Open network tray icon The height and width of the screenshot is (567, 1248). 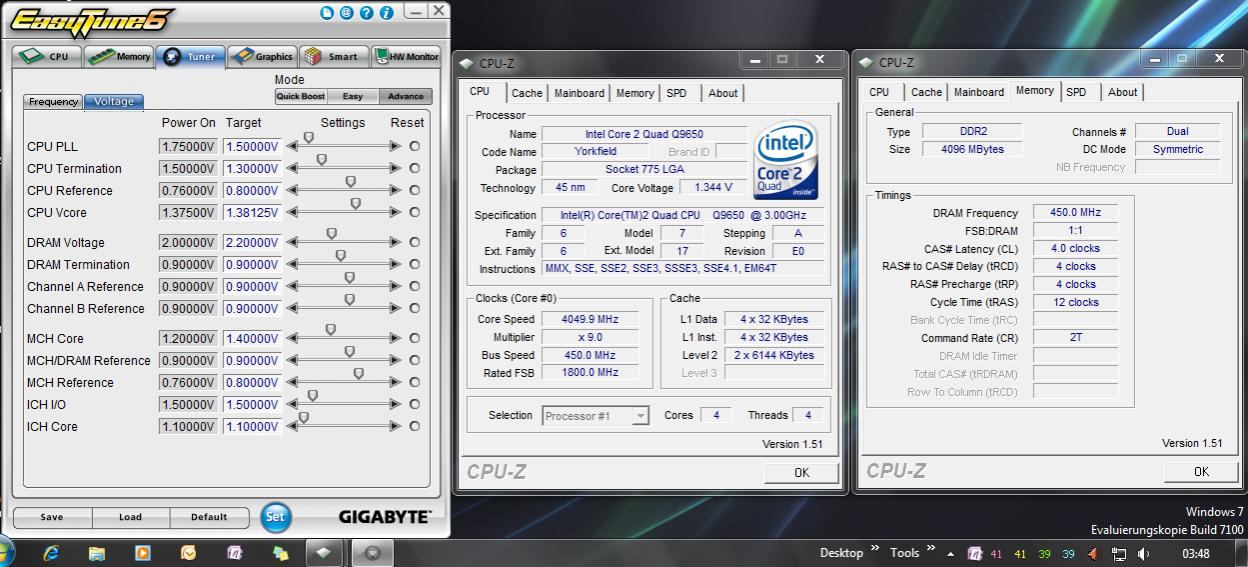pyautogui.click(x=1119, y=553)
